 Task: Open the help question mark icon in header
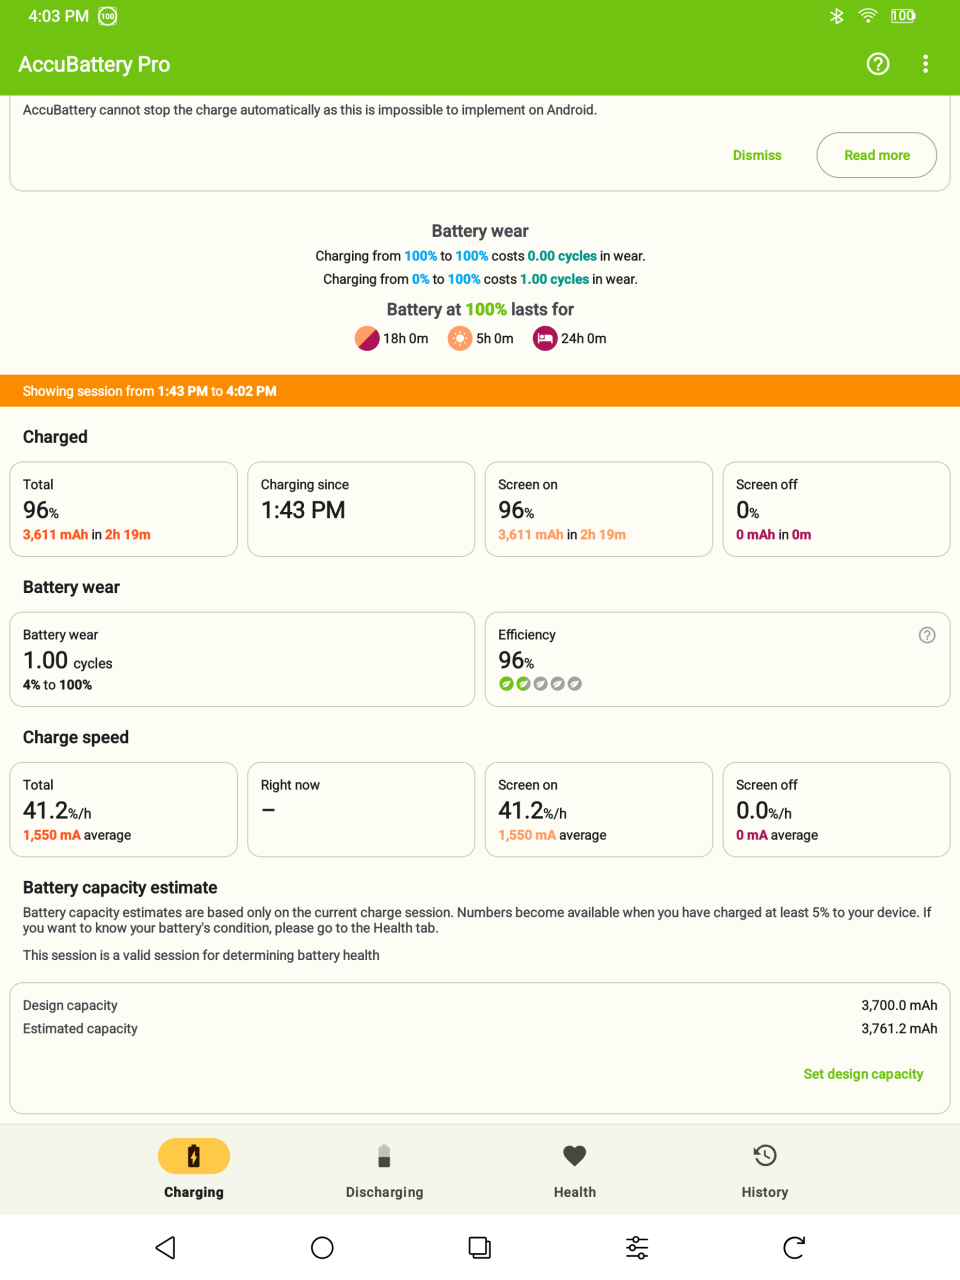(x=878, y=64)
